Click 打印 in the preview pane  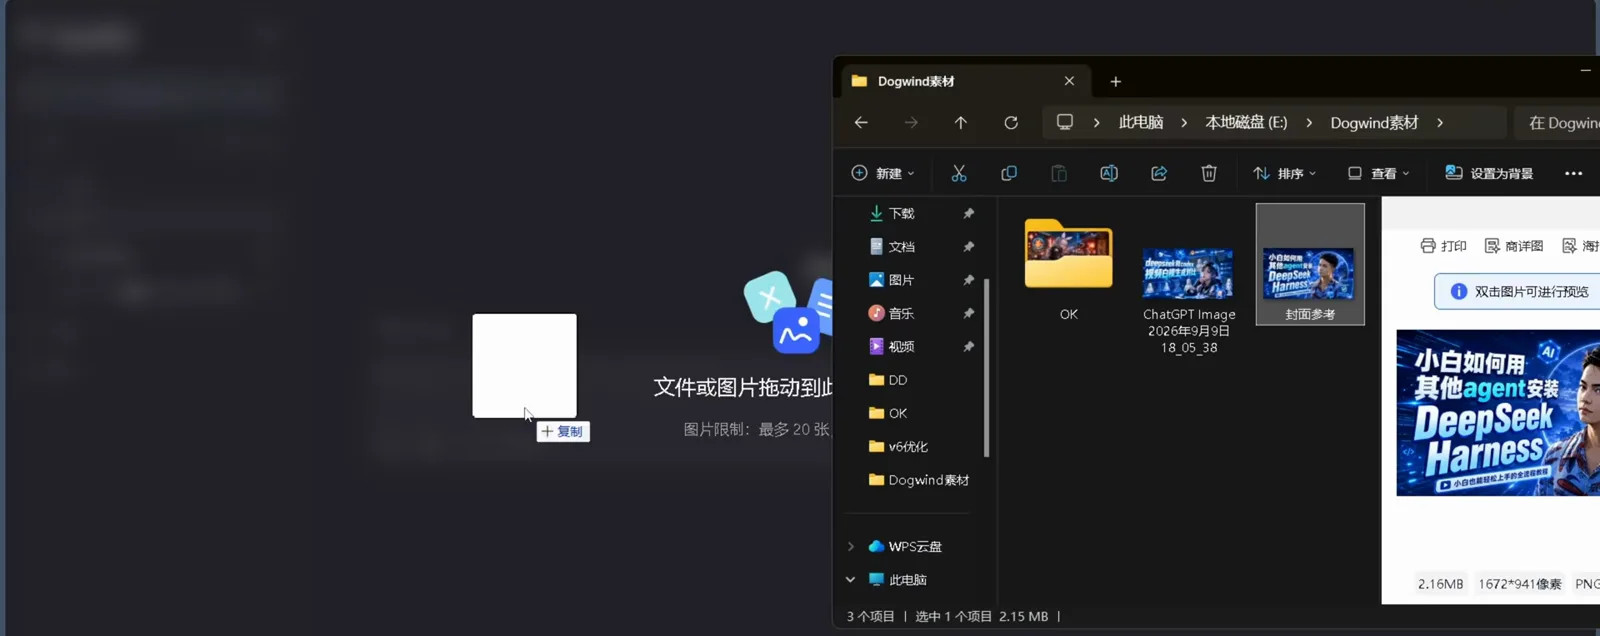pyautogui.click(x=1444, y=246)
